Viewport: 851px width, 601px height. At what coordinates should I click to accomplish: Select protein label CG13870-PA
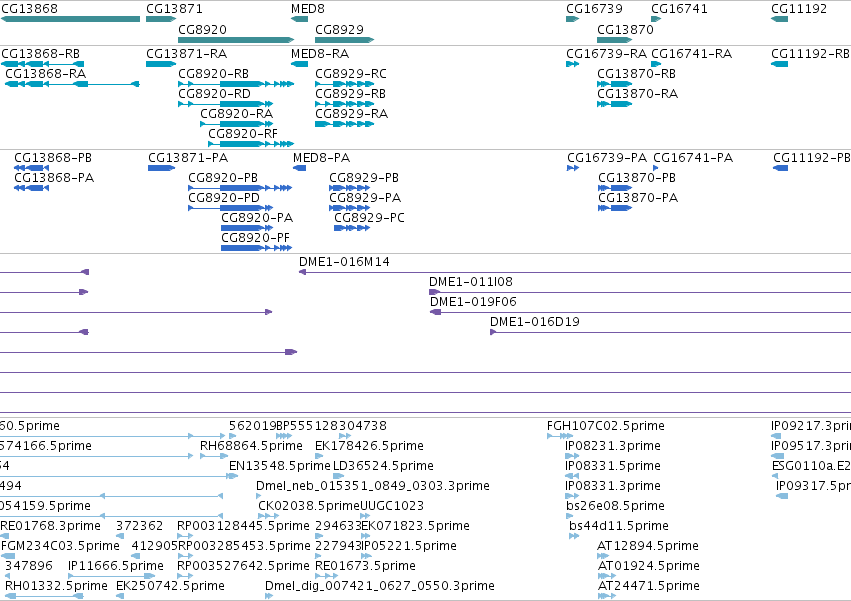coord(638,198)
